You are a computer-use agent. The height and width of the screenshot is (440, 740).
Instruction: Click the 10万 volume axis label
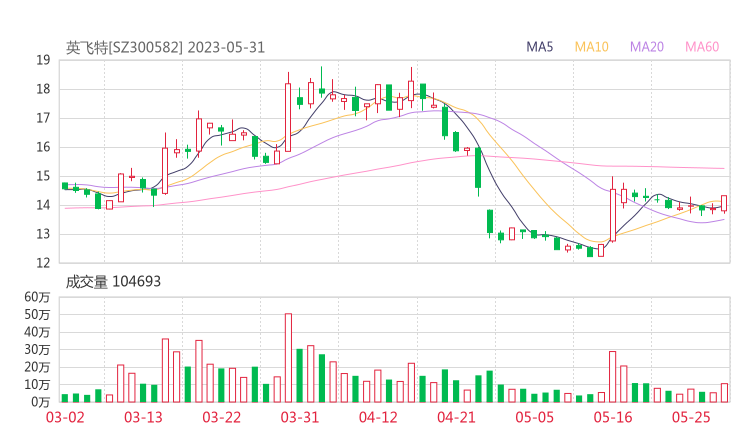(x=37, y=385)
